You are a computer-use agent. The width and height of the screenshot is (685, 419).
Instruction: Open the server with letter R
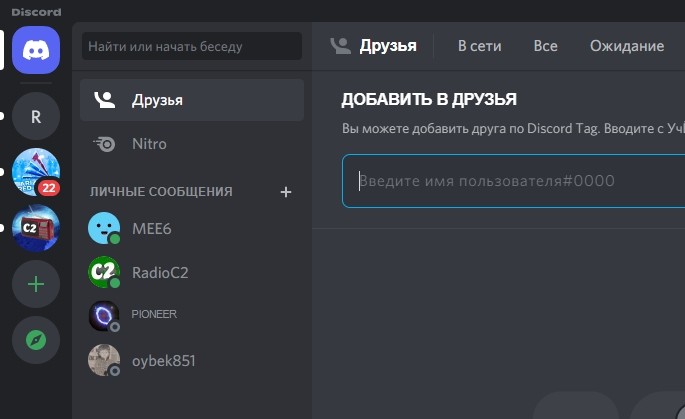click(36, 116)
